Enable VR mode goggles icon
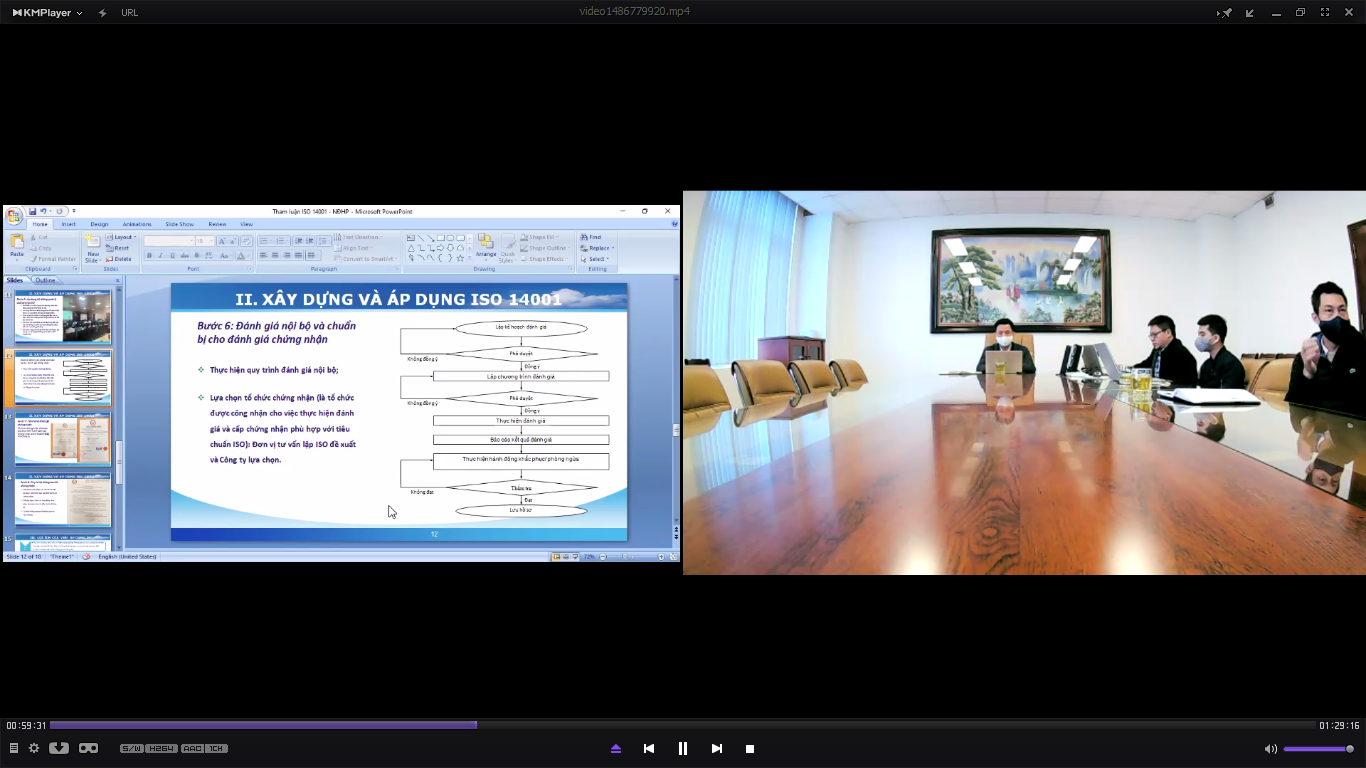 pos(89,748)
